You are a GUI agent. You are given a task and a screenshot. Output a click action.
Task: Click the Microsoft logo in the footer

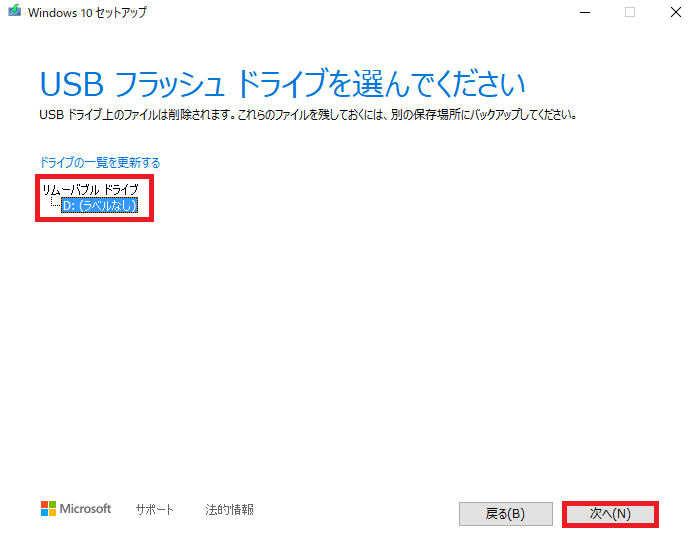tap(76, 509)
